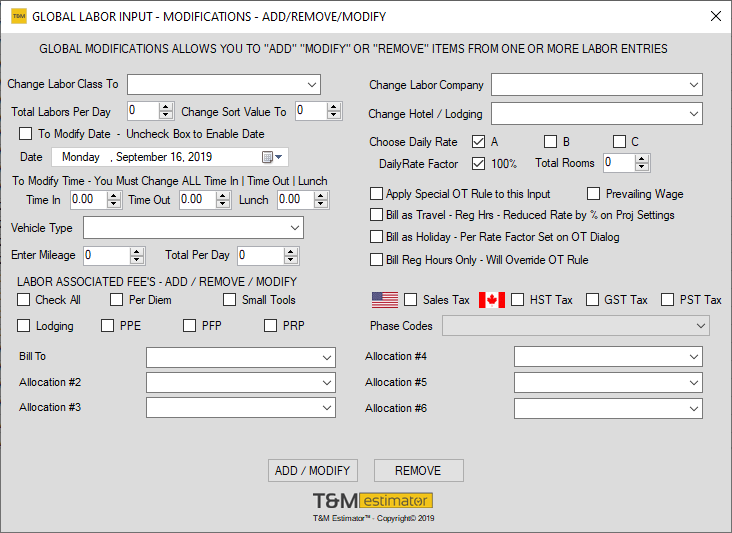This screenshot has height=533, width=732.
Task: Check the PPE checkbox
Action: tap(108, 325)
